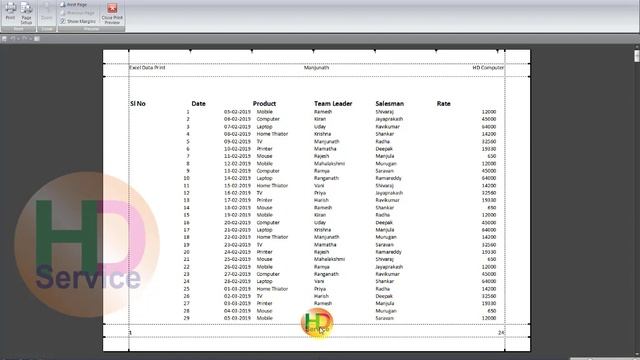This screenshot has width=640, height=360.
Task: Click 'Home Thiator' product in row 11
Action: pos(272,186)
